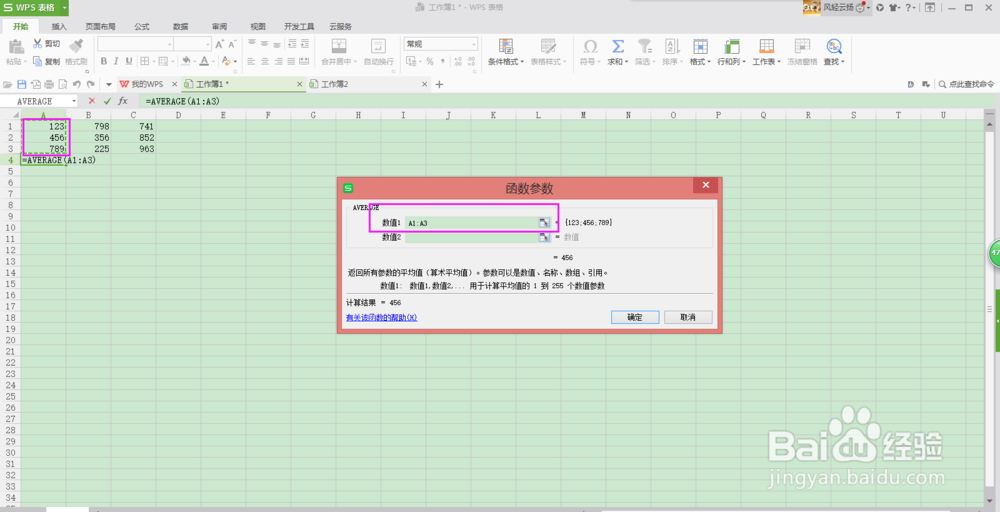Click the Freeze Panes icon

tap(802, 46)
